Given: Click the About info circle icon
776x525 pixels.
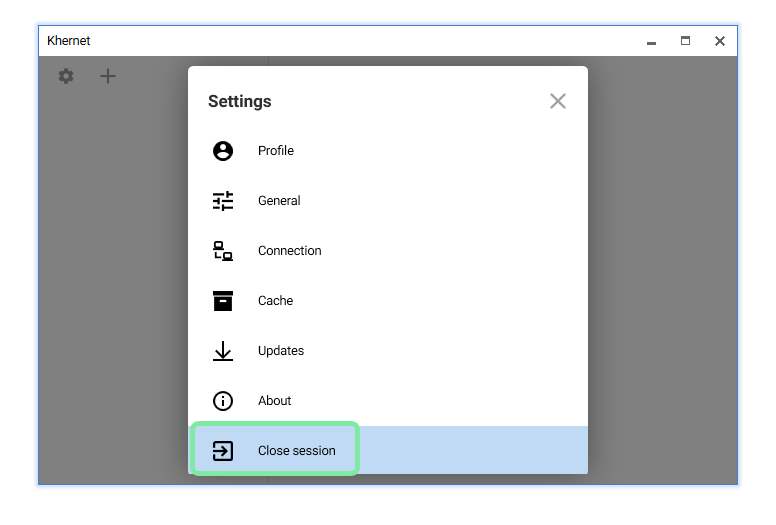Looking at the screenshot, I should [x=223, y=401].
